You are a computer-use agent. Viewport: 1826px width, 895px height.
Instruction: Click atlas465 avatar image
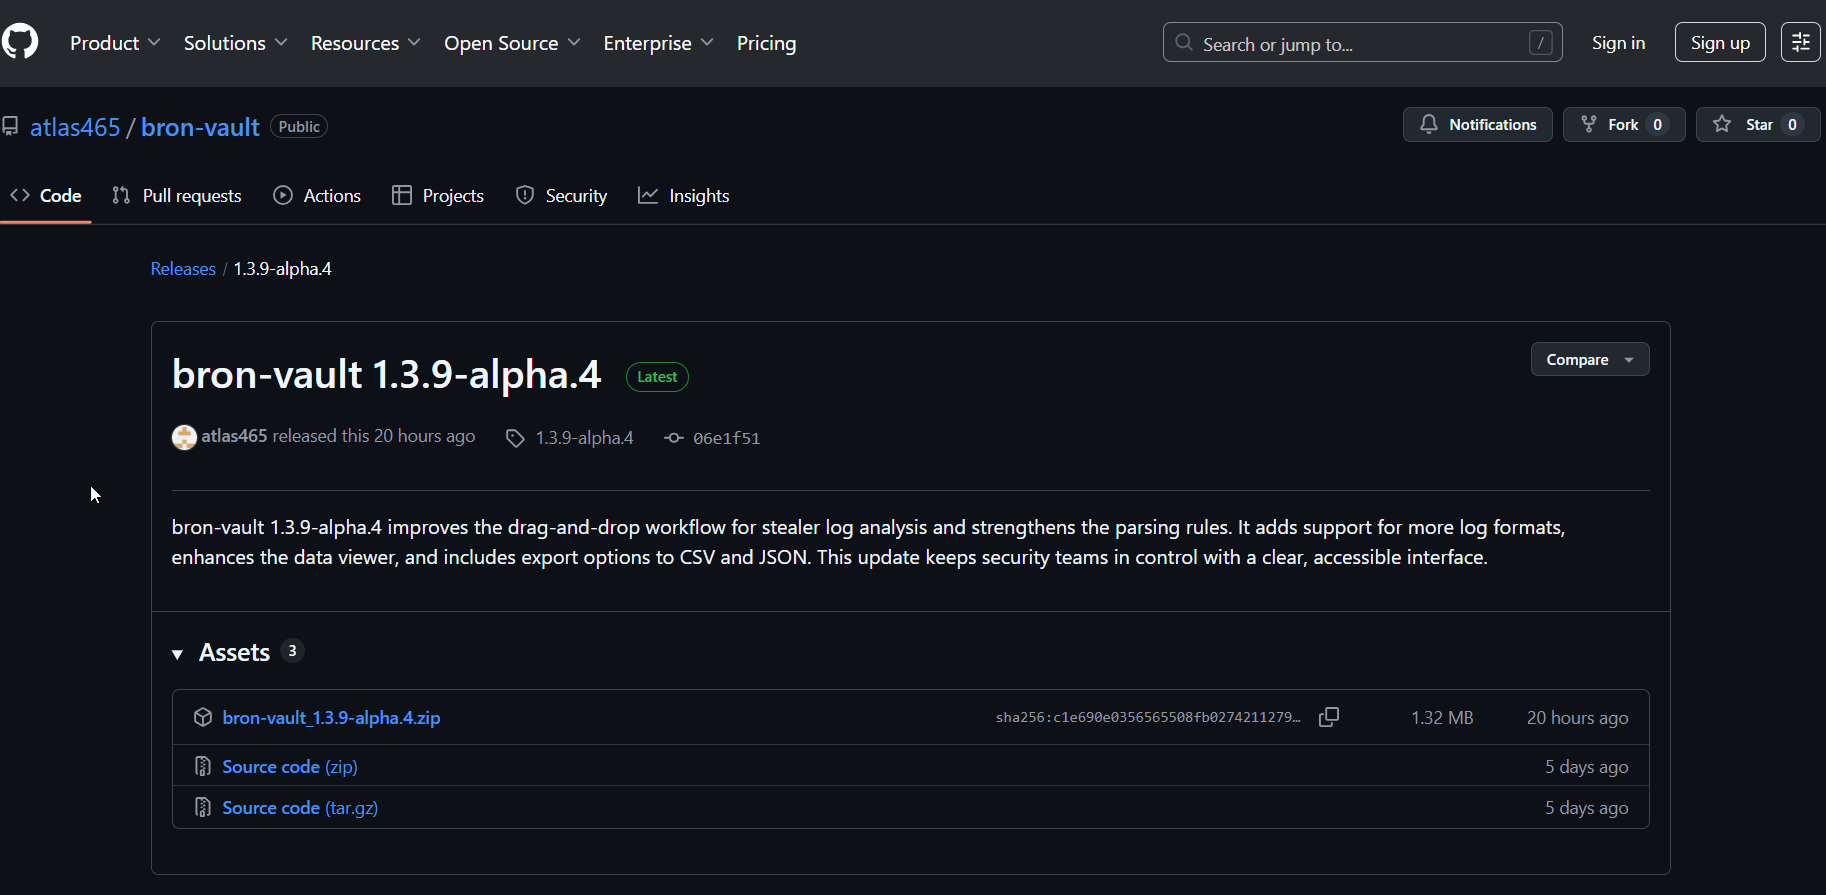pyautogui.click(x=184, y=437)
